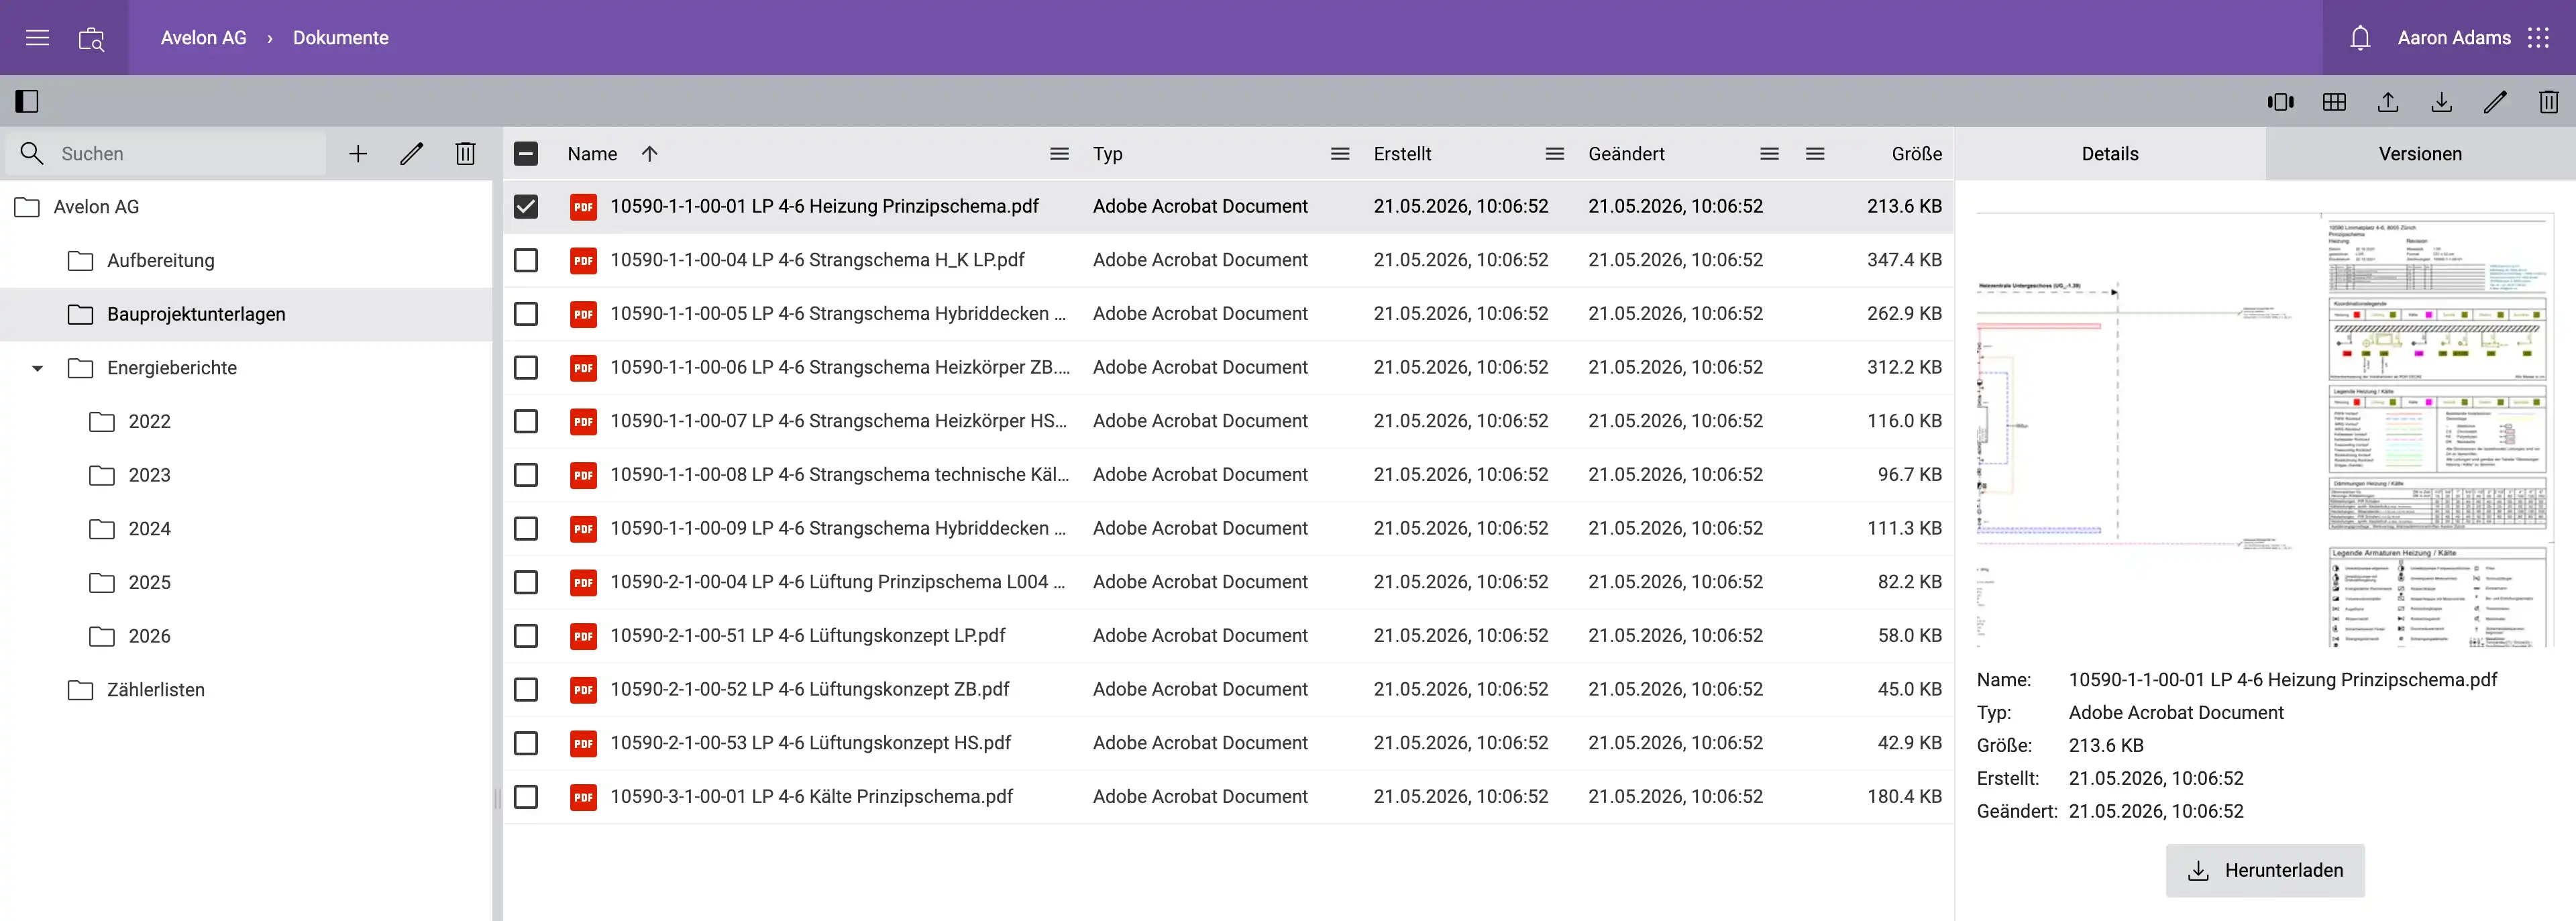Open the hamburger main menu
2576x921 pixels.
[x=37, y=38]
